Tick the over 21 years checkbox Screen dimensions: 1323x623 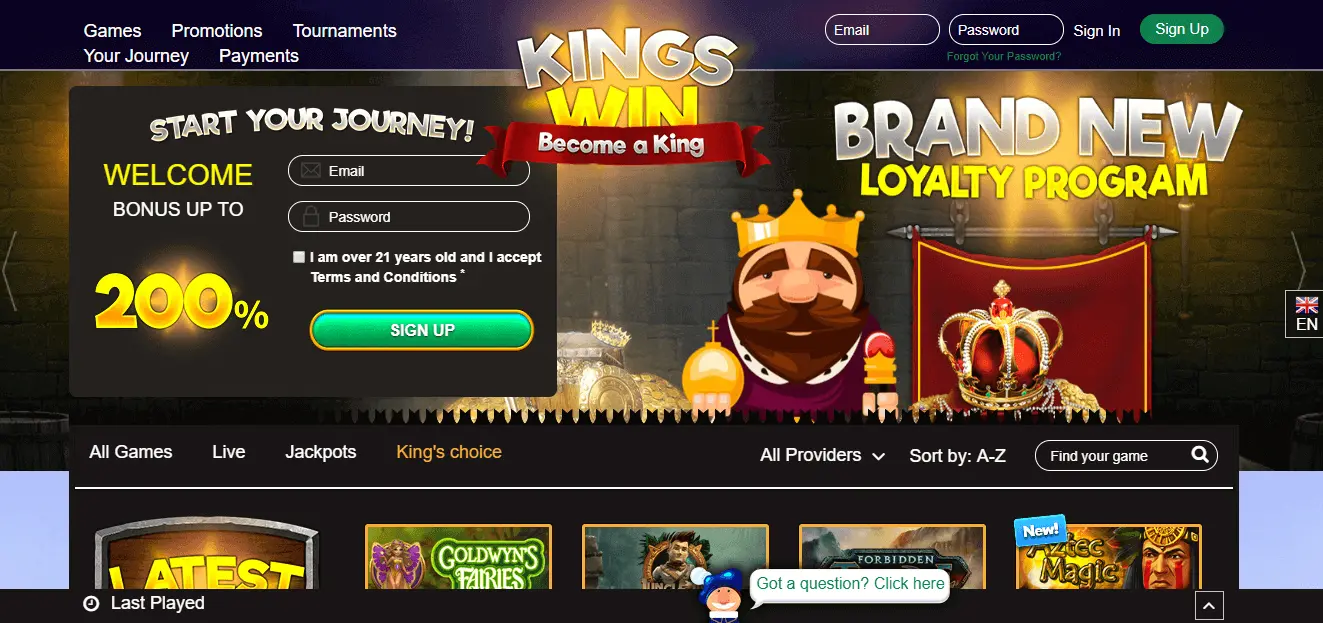pyautogui.click(x=298, y=257)
